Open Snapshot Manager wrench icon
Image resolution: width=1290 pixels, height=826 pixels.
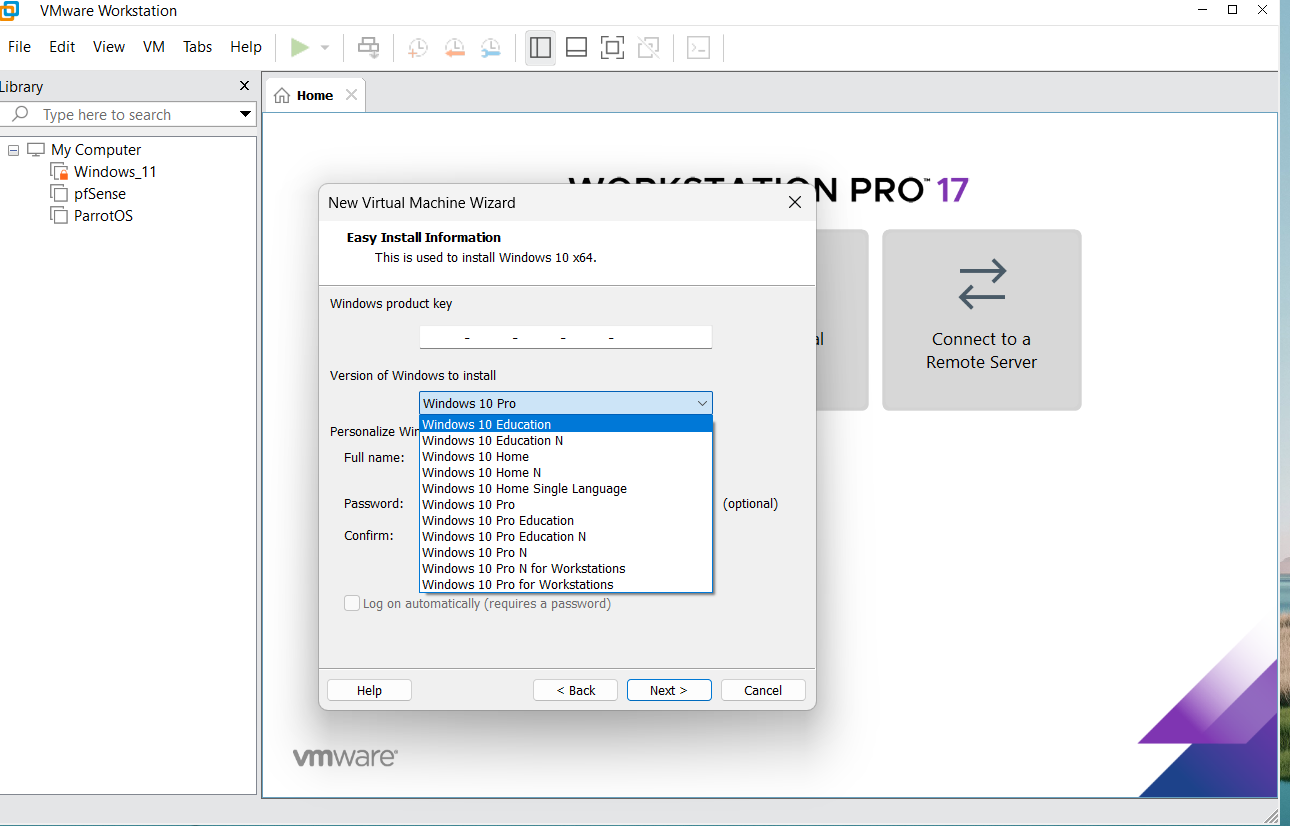tap(490, 47)
